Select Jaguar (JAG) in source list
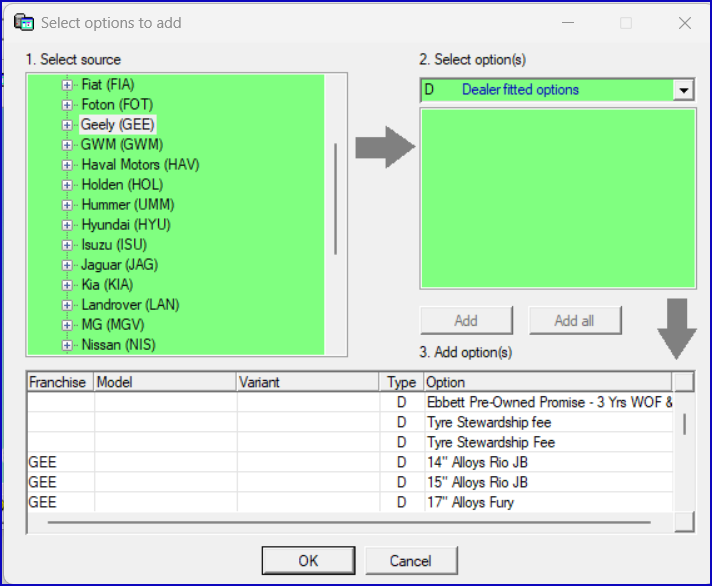 point(119,265)
